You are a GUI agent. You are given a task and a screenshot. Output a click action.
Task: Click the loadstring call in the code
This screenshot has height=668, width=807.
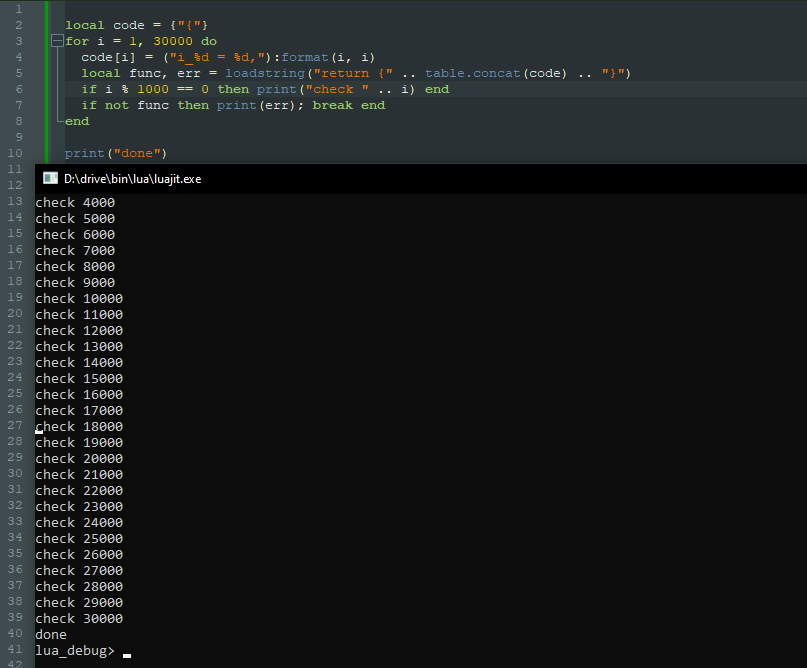(265, 73)
